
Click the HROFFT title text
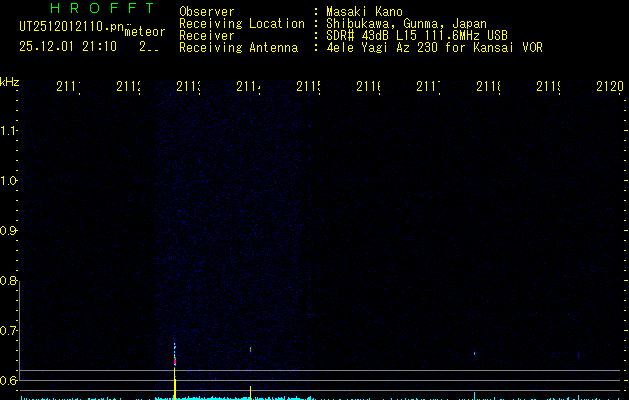(103, 8)
